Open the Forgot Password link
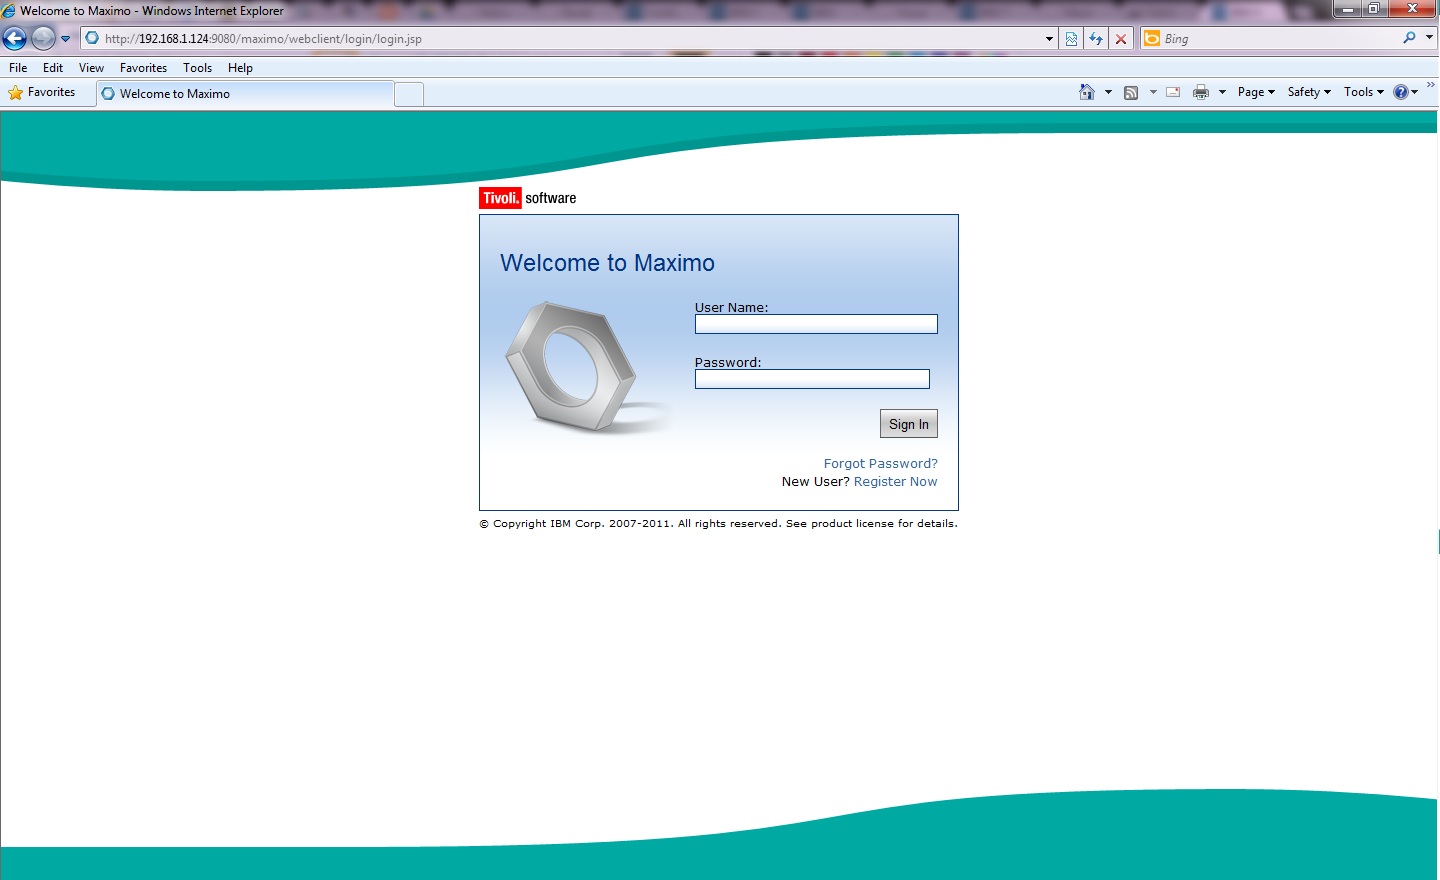This screenshot has height=880, width=1440. (x=880, y=463)
